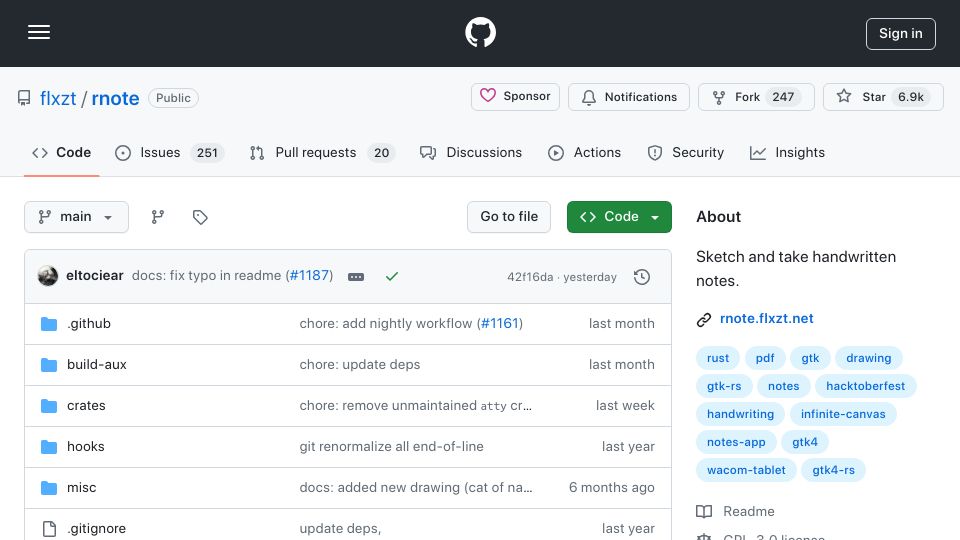The width and height of the screenshot is (960, 540).
Task: Expand the main branch dropdown
Action: coord(77,217)
